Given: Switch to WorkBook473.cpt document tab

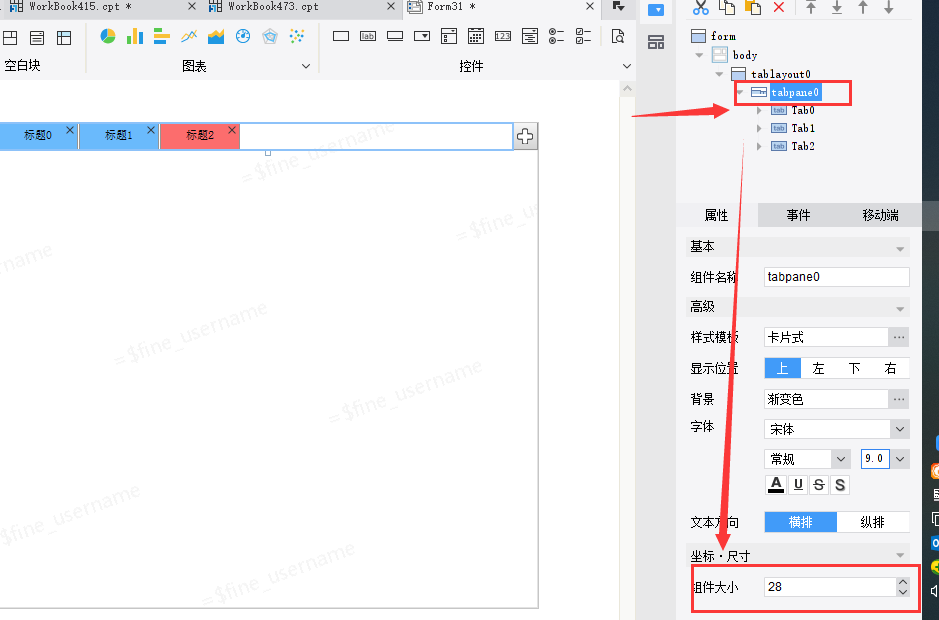Looking at the screenshot, I should click(273, 7).
